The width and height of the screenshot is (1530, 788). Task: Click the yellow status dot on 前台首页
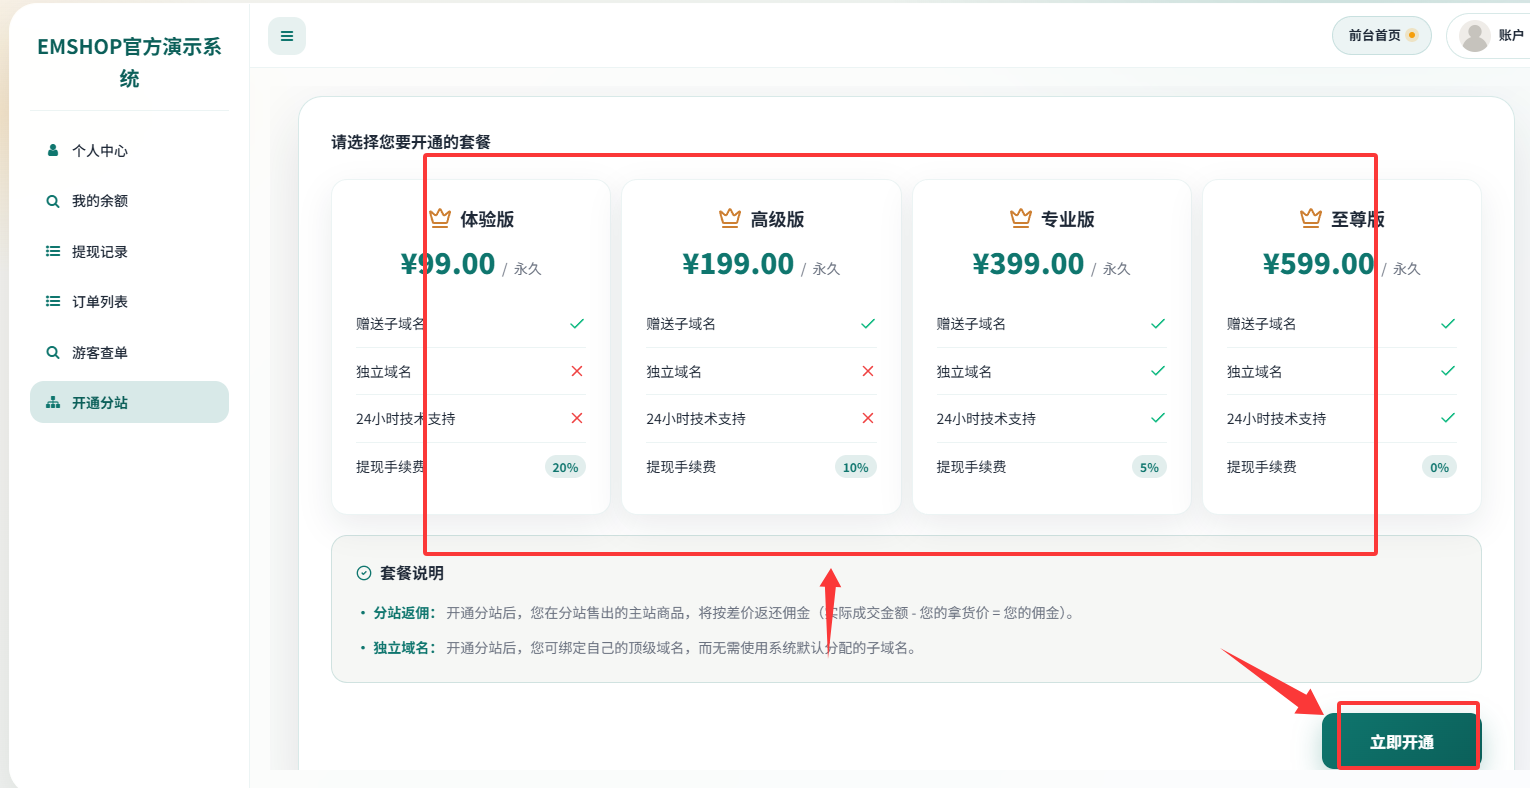(1413, 33)
